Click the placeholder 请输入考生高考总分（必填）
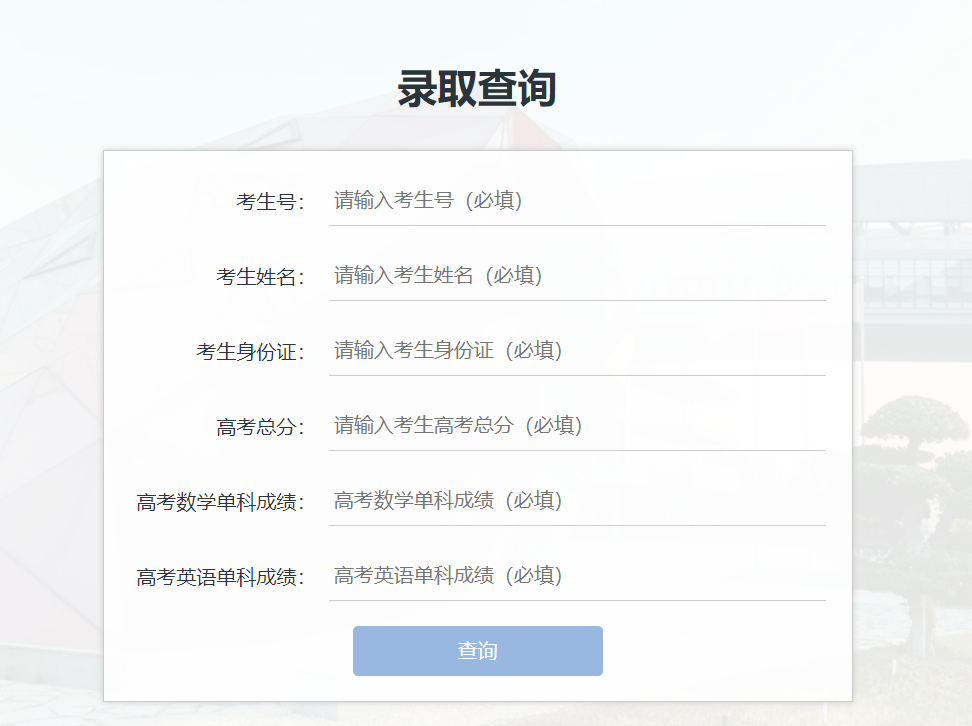 [454, 425]
